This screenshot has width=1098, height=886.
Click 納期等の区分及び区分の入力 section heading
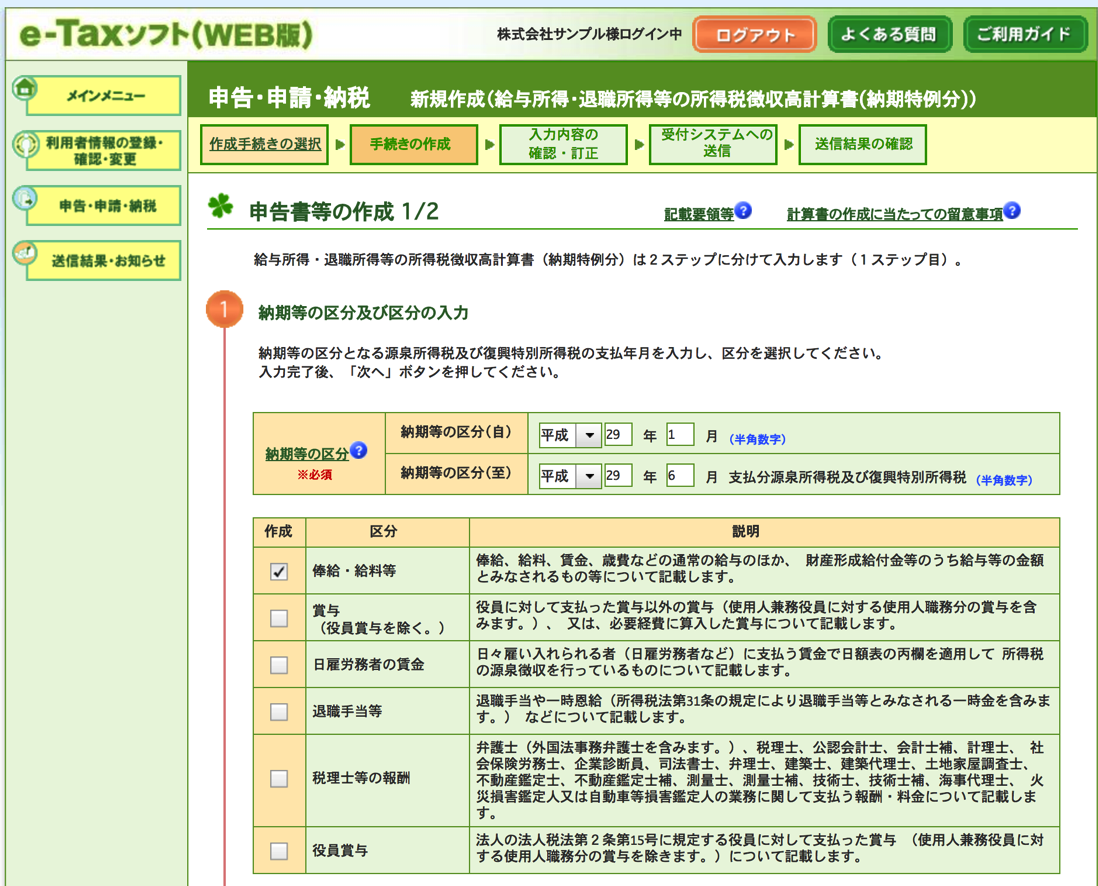363,312
